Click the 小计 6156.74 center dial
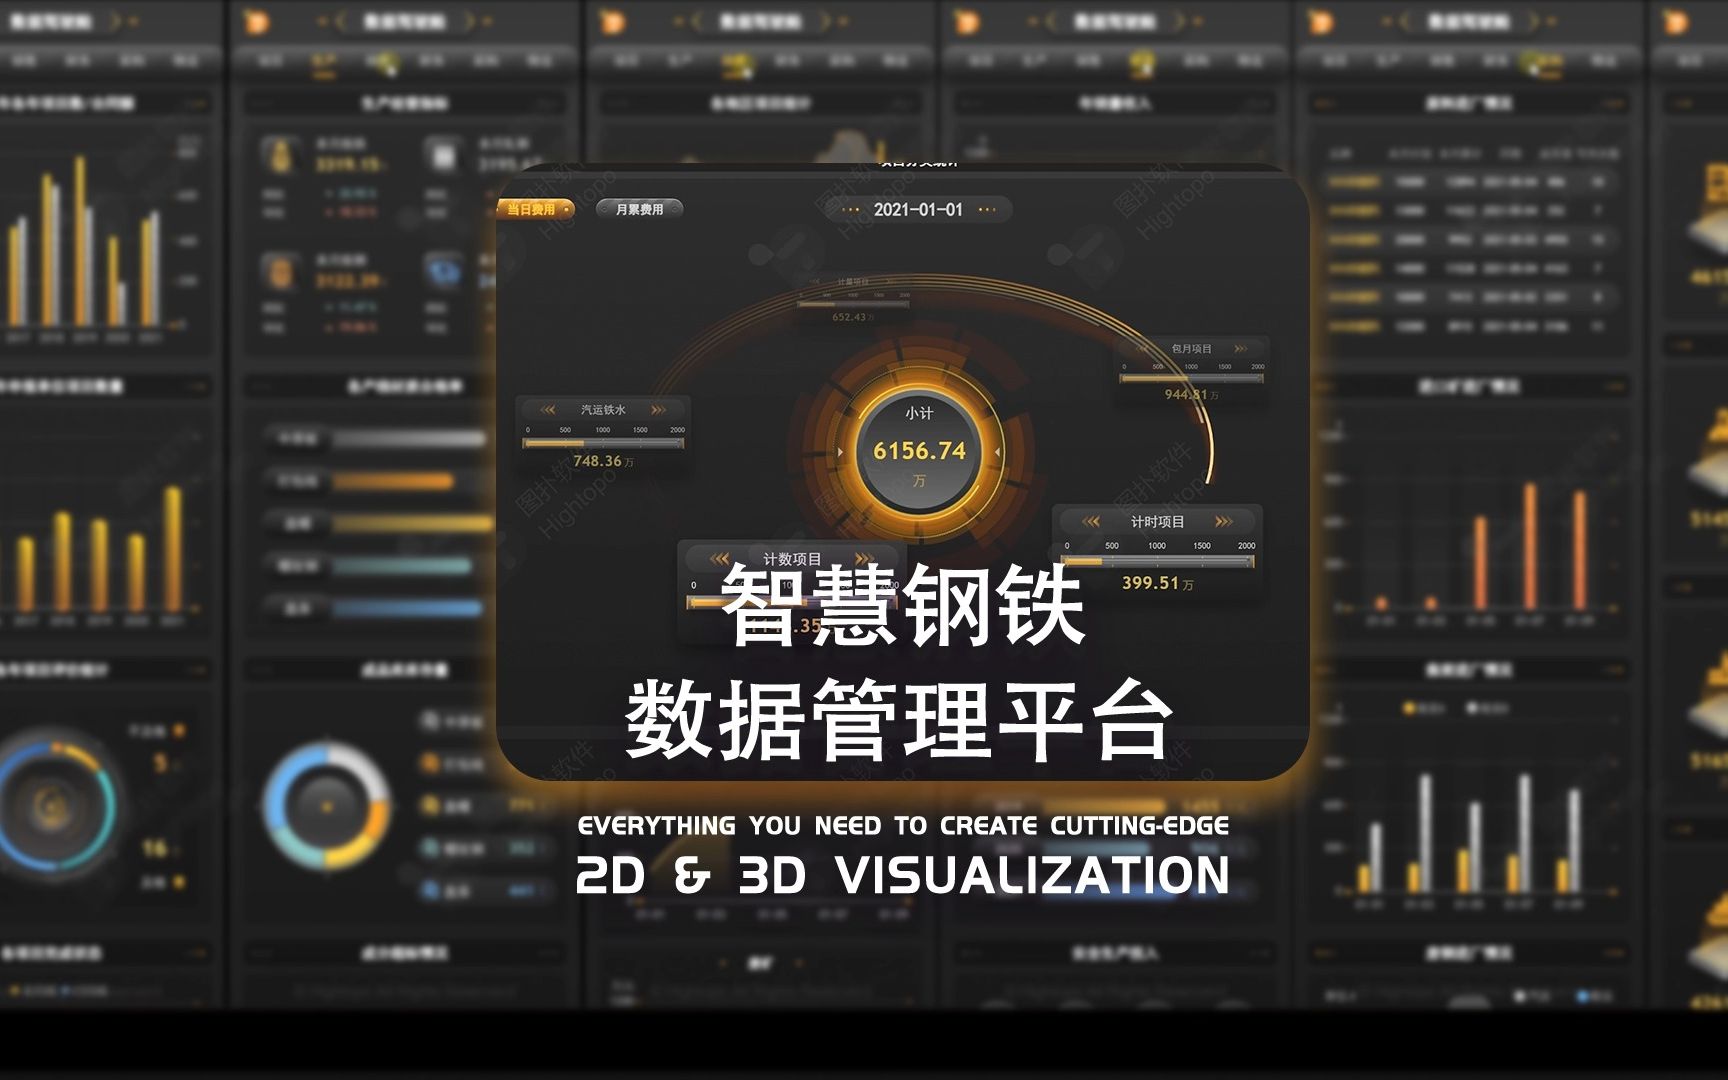1728x1080 pixels. pyautogui.click(x=919, y=450)
